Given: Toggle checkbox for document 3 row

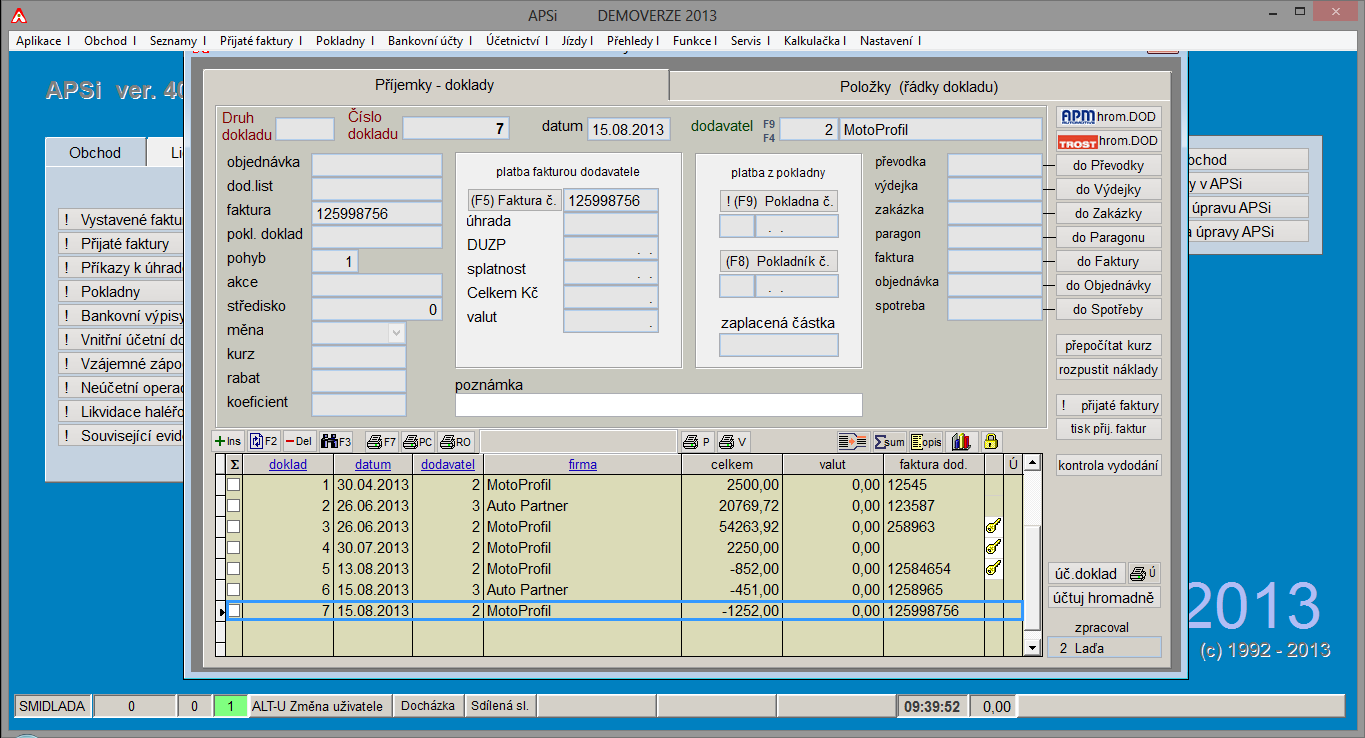Looking at the screenshot, I should click(x=233, y=527).
